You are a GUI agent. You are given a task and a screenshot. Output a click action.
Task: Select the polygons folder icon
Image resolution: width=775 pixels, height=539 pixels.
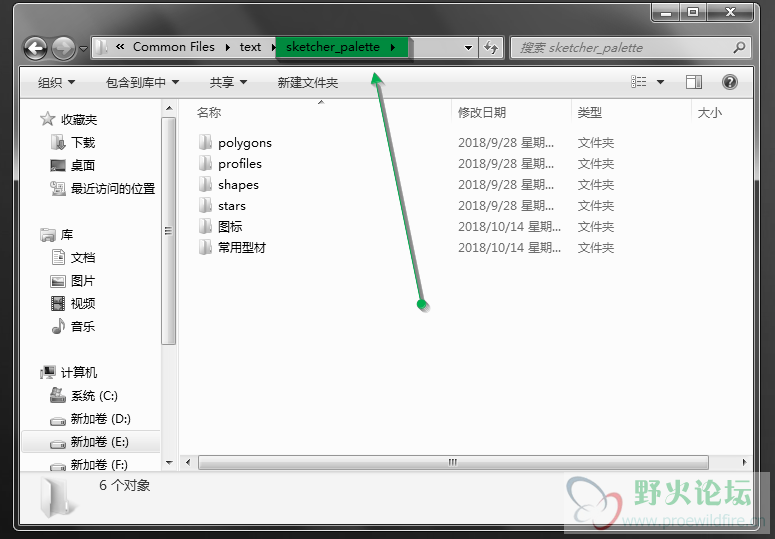pos(205,142)
